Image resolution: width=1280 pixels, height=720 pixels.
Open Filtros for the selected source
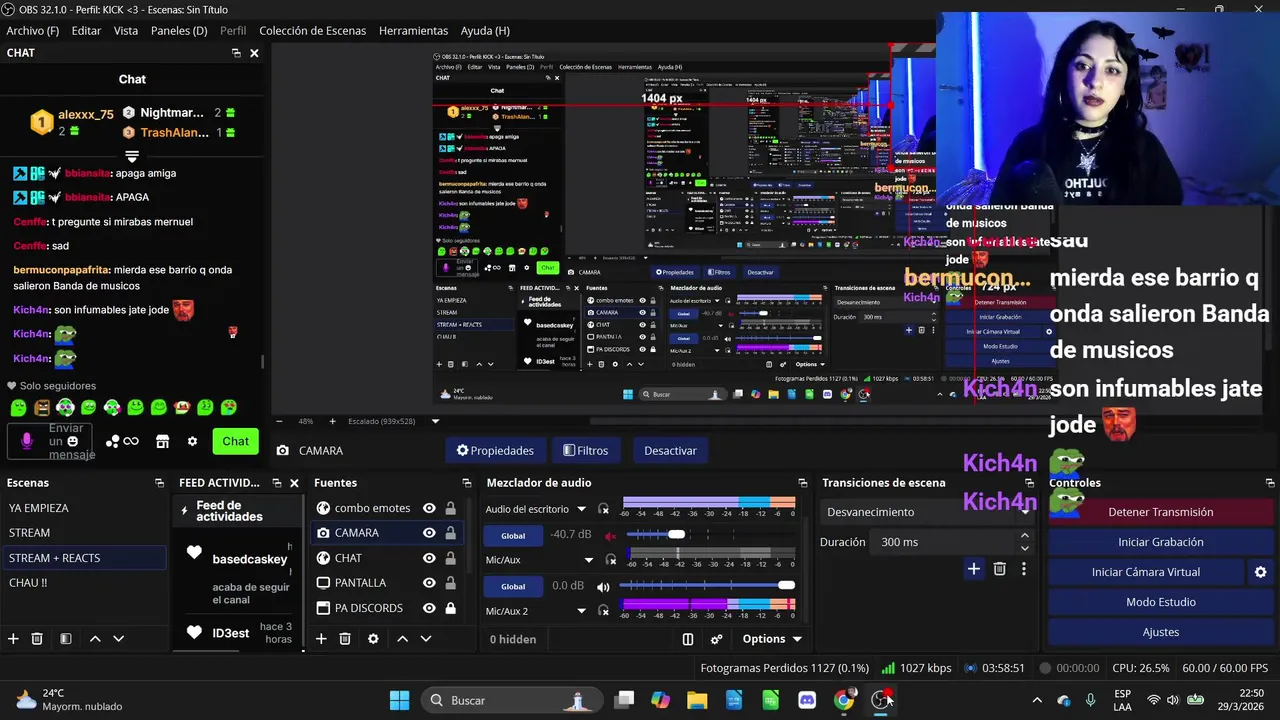(x=586, y=451)
